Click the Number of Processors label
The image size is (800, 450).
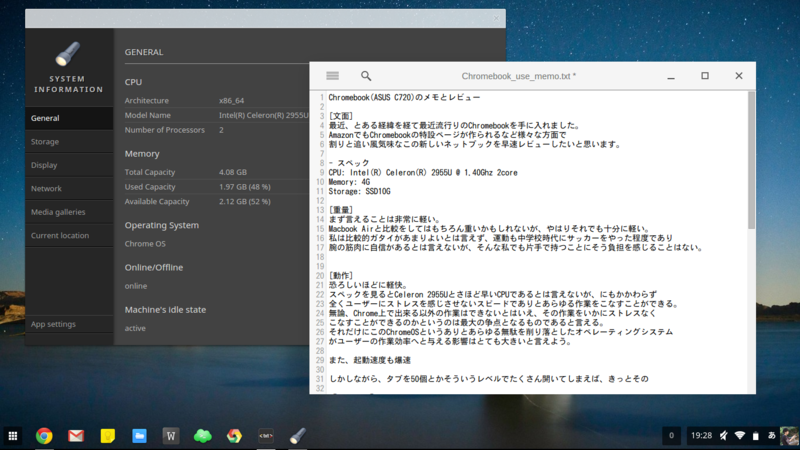click(x=165, y=130)
